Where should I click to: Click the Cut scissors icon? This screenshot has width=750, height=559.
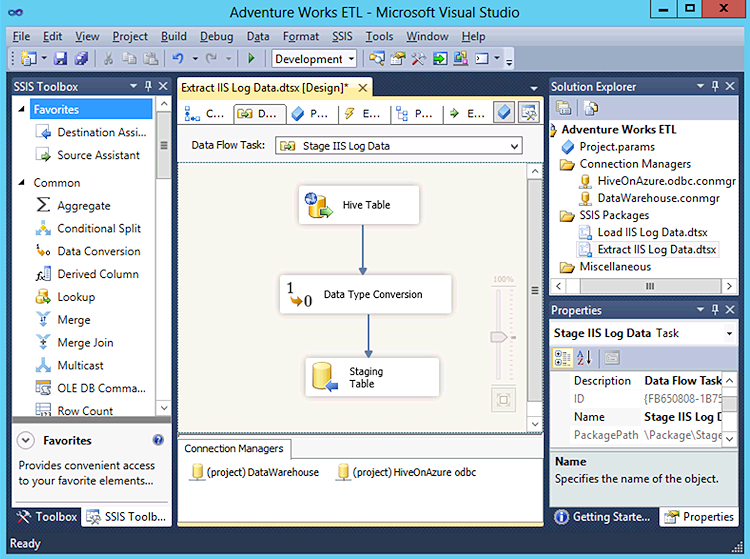(109, 59)
